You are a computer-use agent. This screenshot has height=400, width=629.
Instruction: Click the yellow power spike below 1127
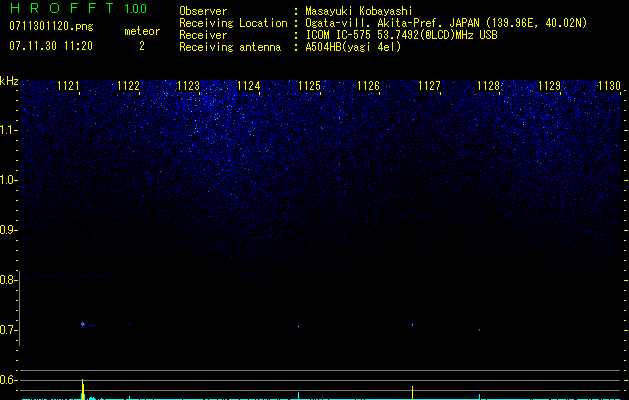tap(412, 393)
